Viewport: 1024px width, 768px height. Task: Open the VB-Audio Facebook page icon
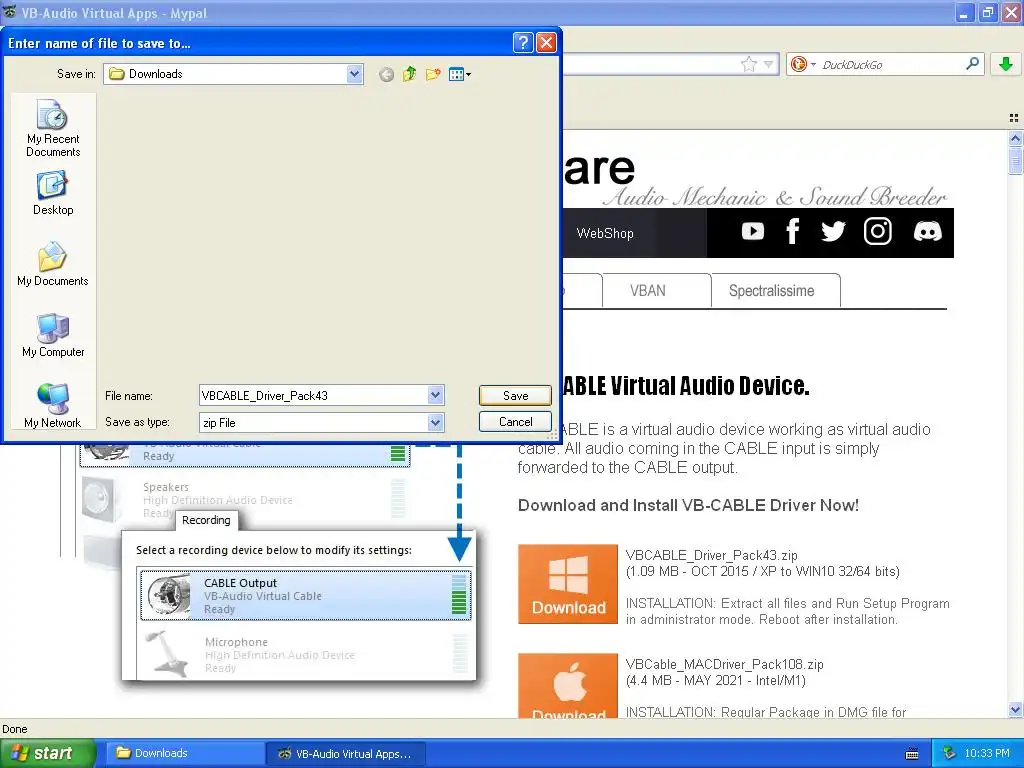click(793, 231)
